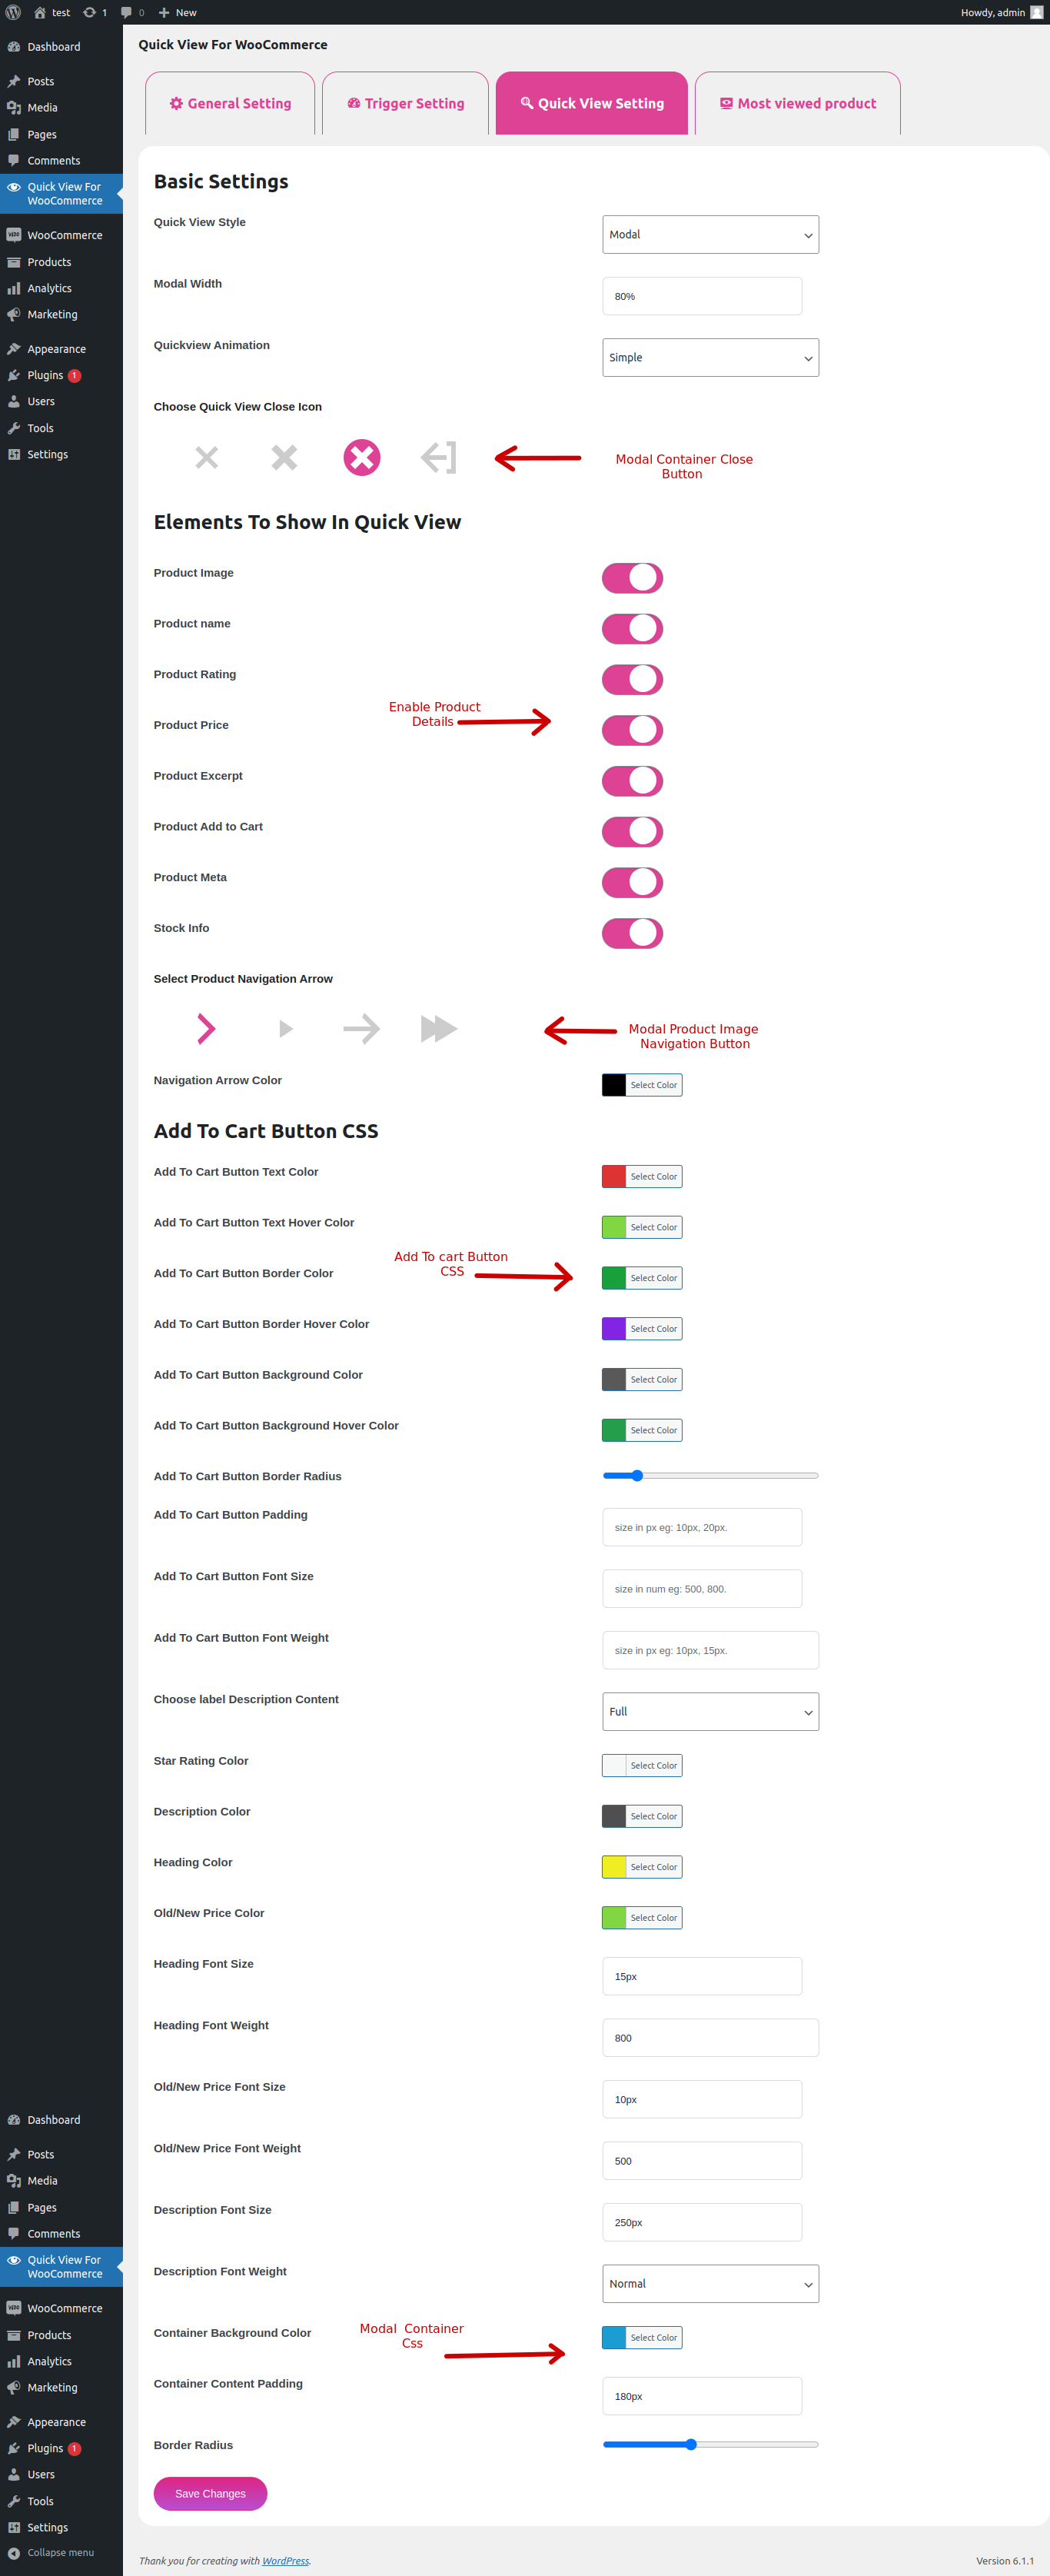Select the circled X close icon
Viewport: 1050px width, 2576px height.
pos(361,458)
